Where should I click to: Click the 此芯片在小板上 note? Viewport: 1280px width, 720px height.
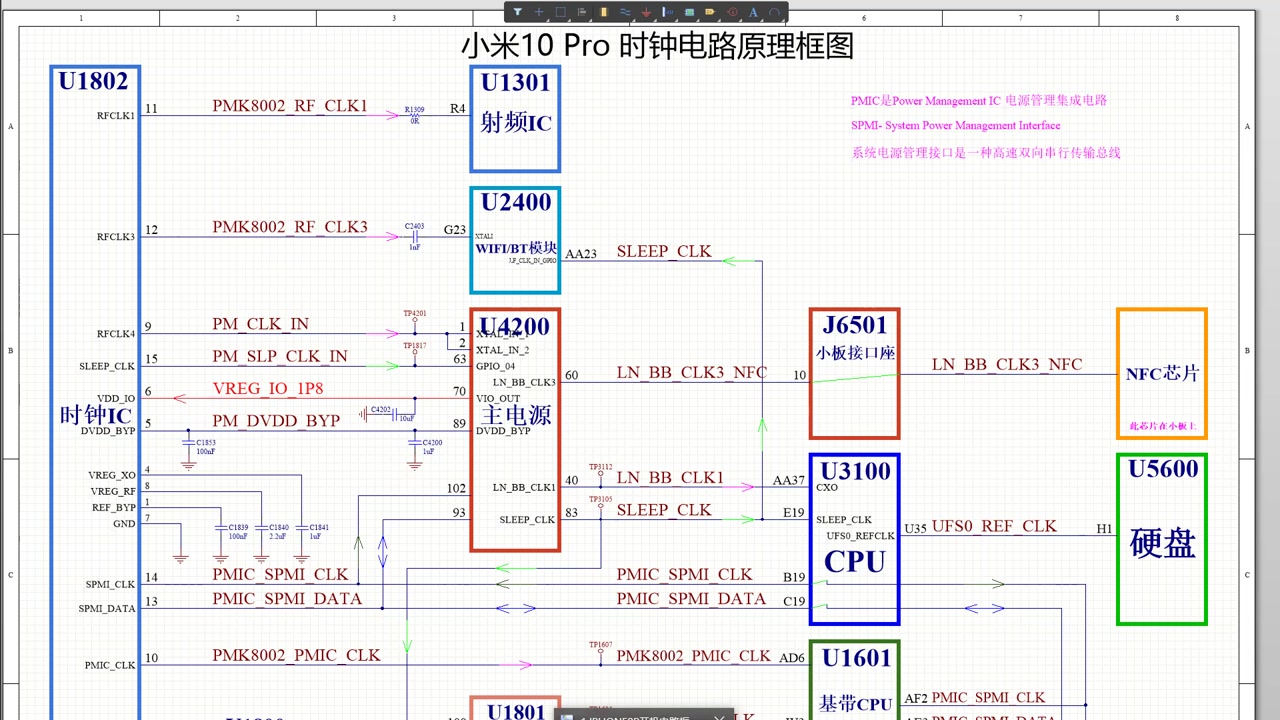1162,426
